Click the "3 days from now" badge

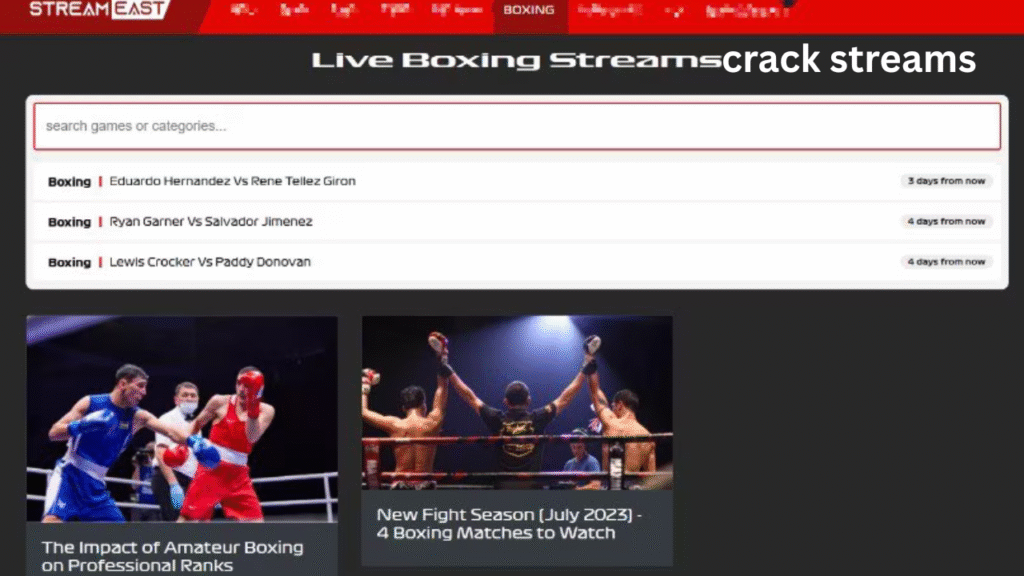click(x=946, y=181)
